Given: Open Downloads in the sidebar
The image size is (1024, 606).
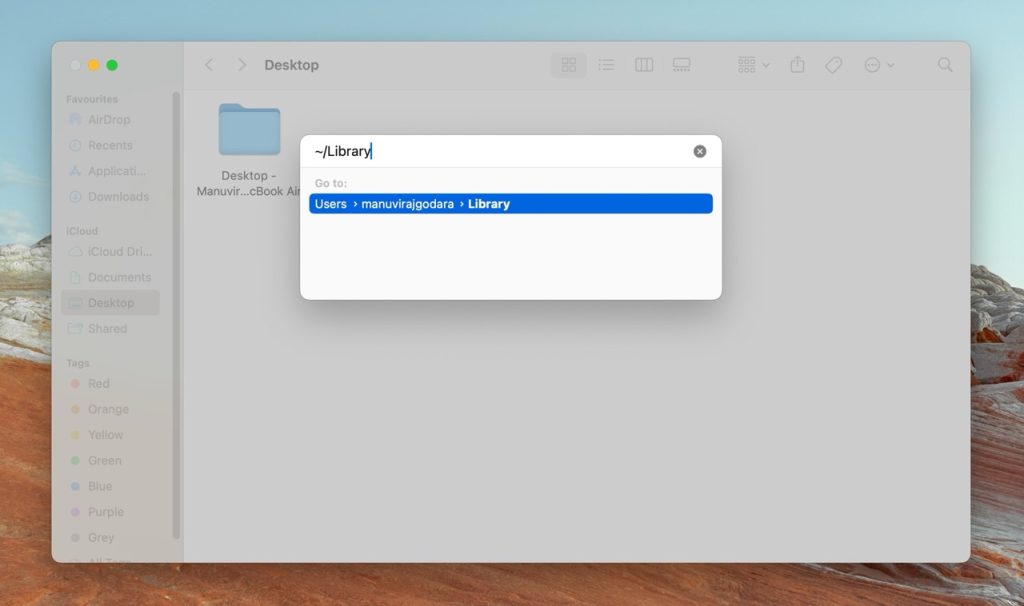Looking at the screenshot, I should coord(108,196).
